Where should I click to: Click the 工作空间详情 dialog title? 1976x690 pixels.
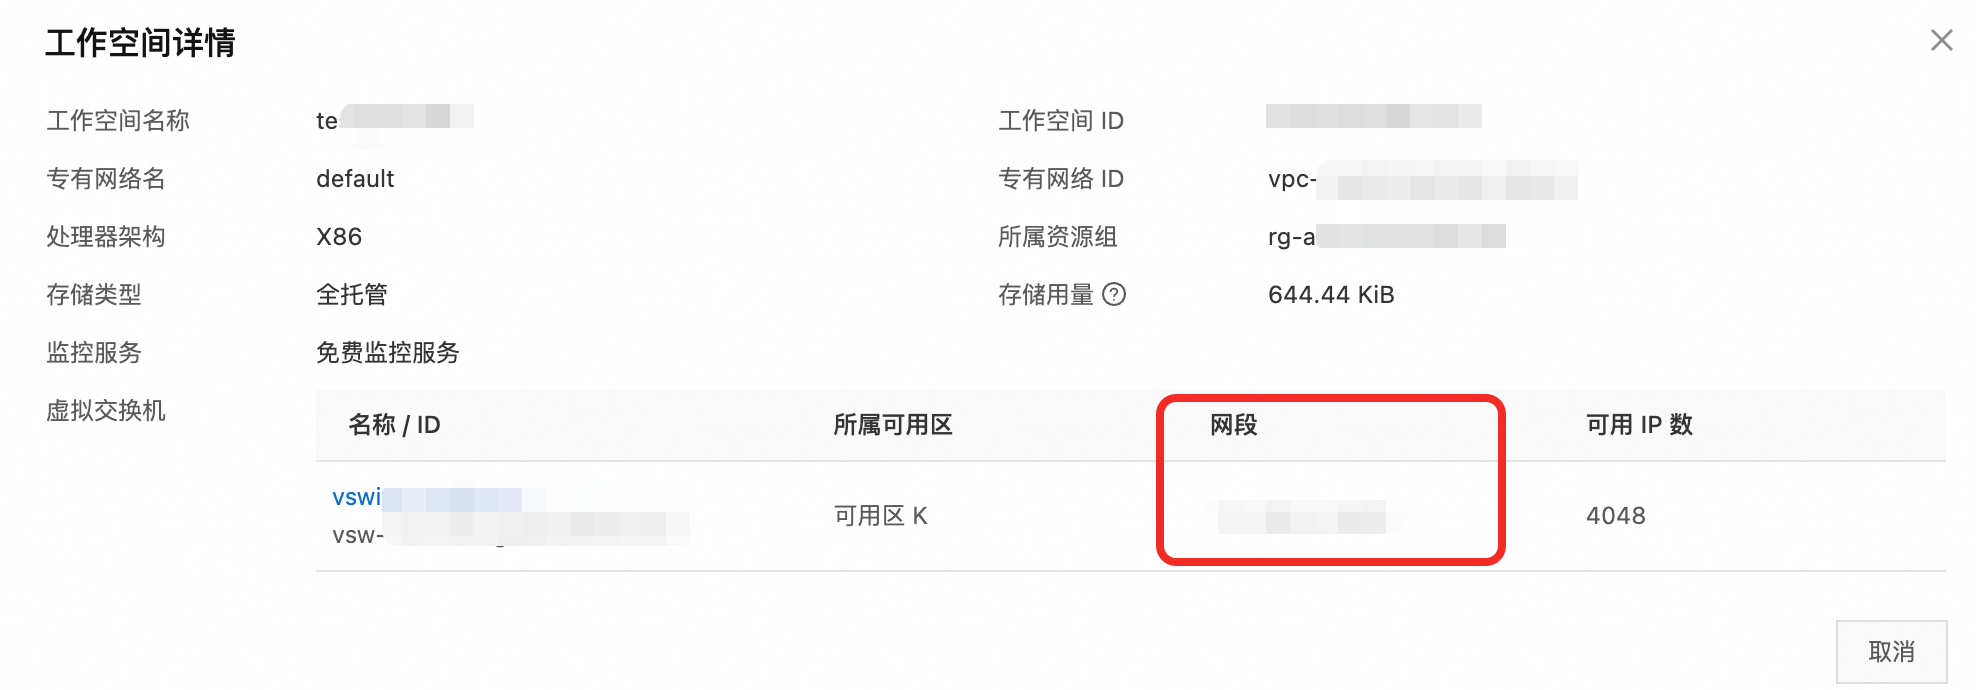point(140,43)
